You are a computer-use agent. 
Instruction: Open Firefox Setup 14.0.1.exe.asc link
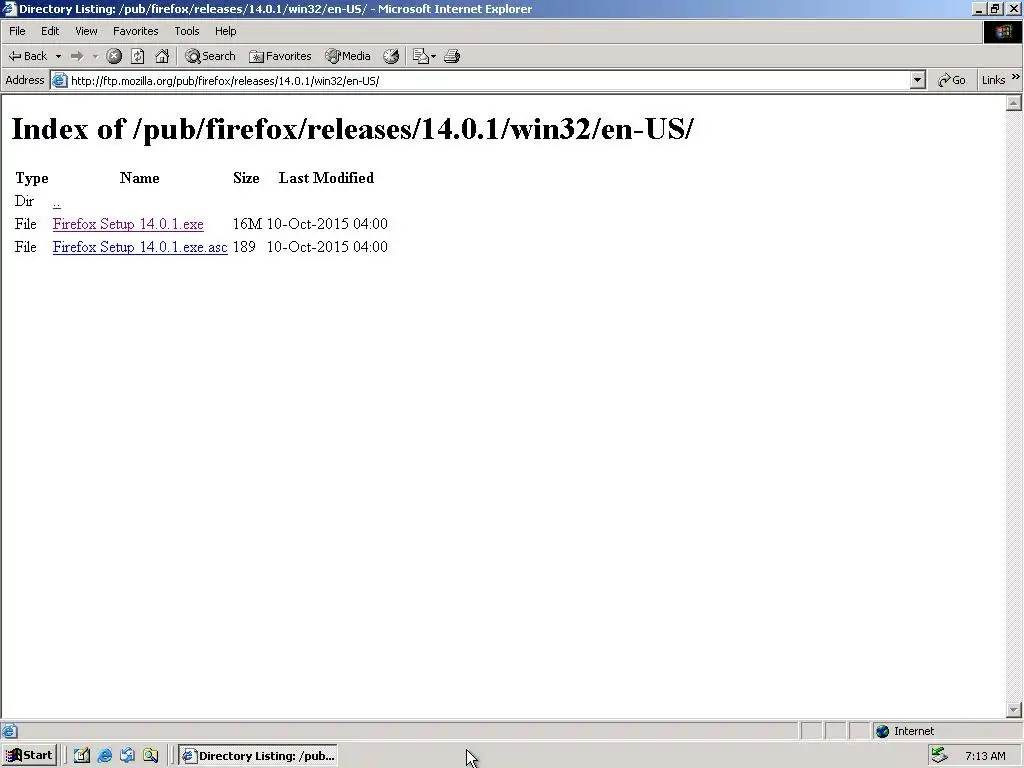pos(140,247)
